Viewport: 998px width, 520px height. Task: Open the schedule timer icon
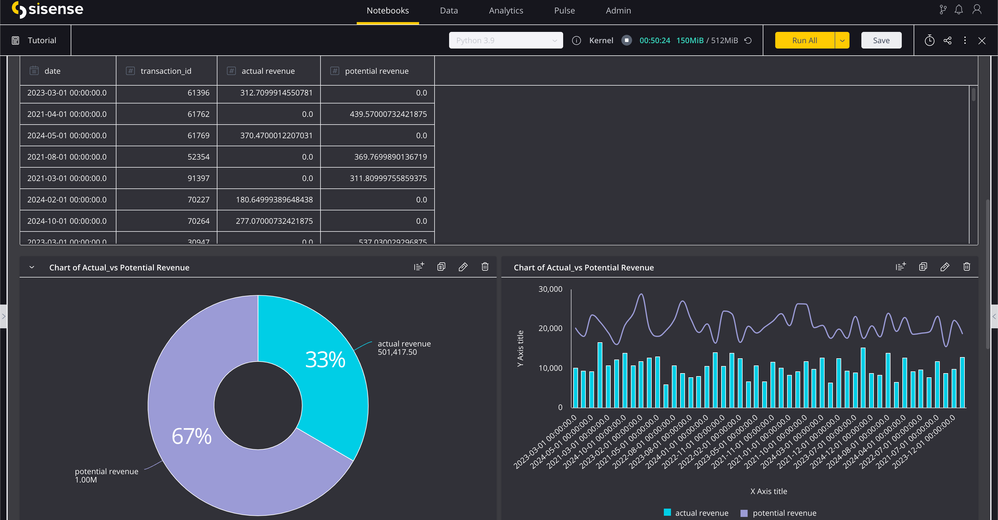pyautogui.click(x=929, y=41)
